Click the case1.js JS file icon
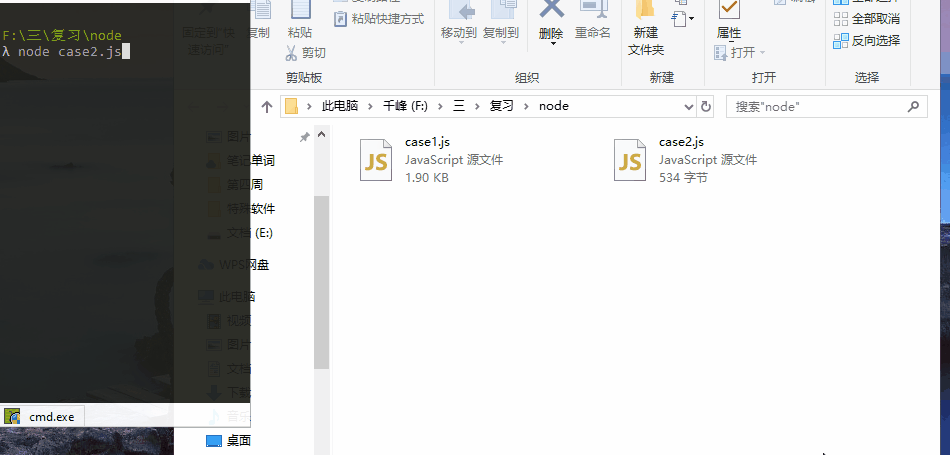950x455 pixels. (x=376, y=160)
